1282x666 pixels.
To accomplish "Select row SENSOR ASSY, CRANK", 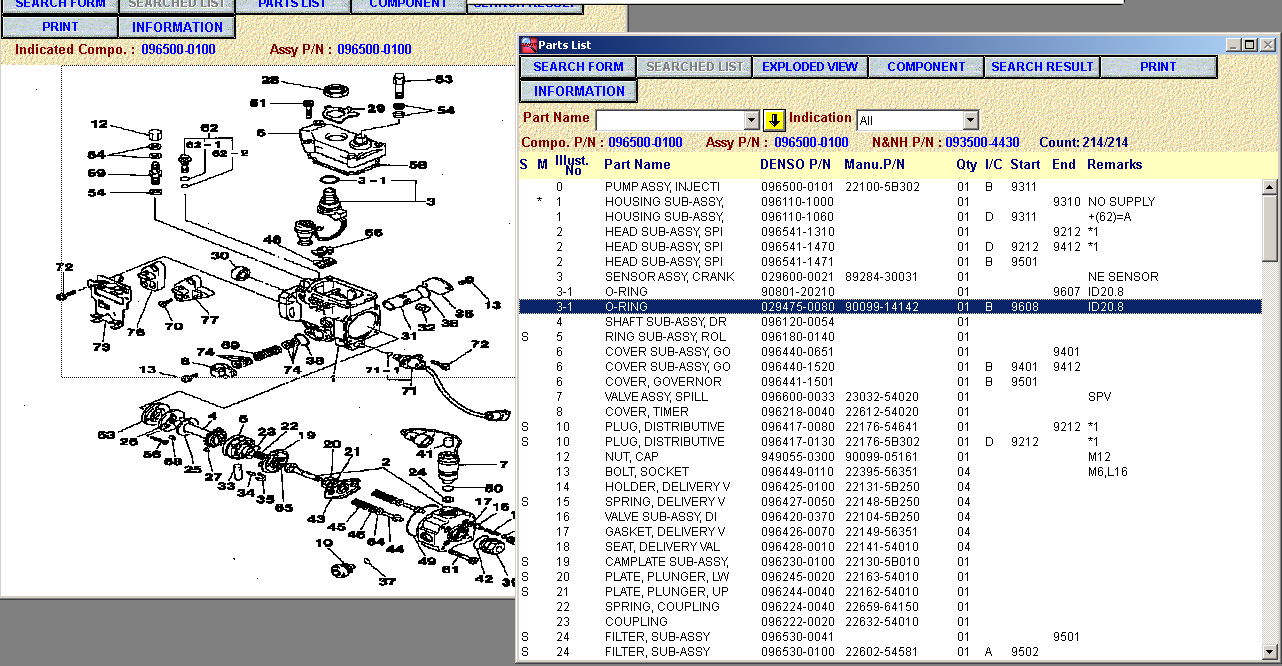I will pyautogui.click(x=890, y=277).
